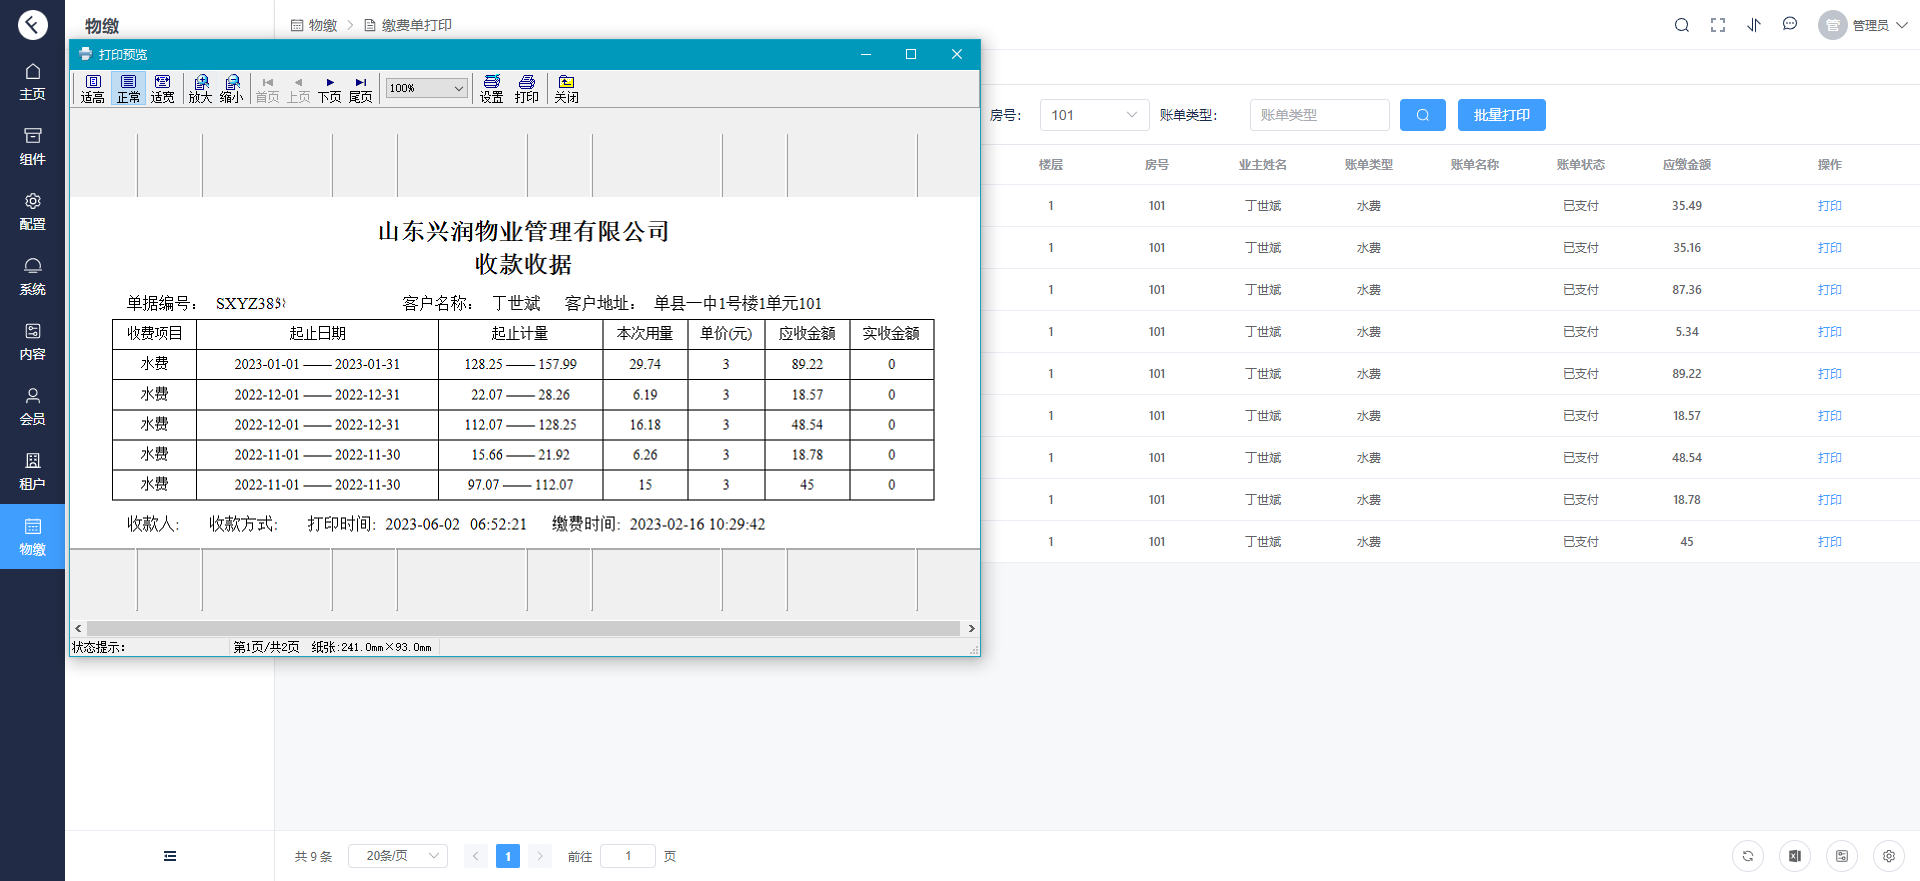Click the 应缴金额 column header
This screenshot has width=1920, height=881.
1687,165
